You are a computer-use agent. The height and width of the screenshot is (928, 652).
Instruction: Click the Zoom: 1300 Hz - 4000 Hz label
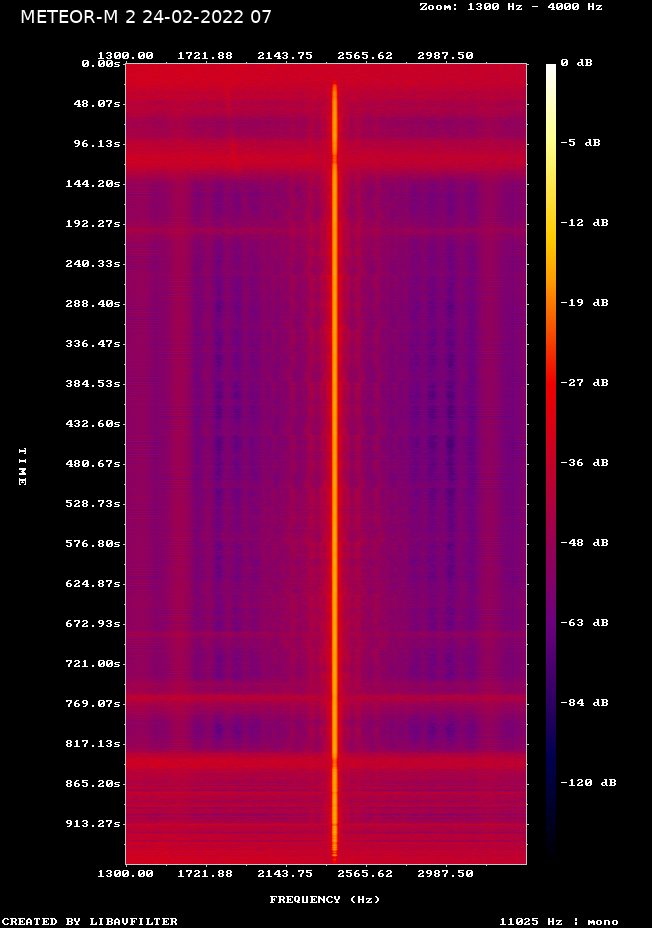point(511,7)
